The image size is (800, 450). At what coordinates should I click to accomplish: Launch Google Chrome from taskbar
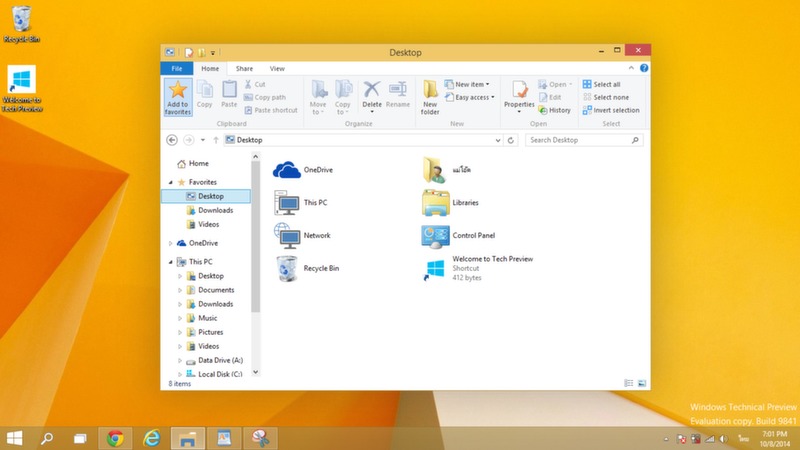click(x=115, y=438)
